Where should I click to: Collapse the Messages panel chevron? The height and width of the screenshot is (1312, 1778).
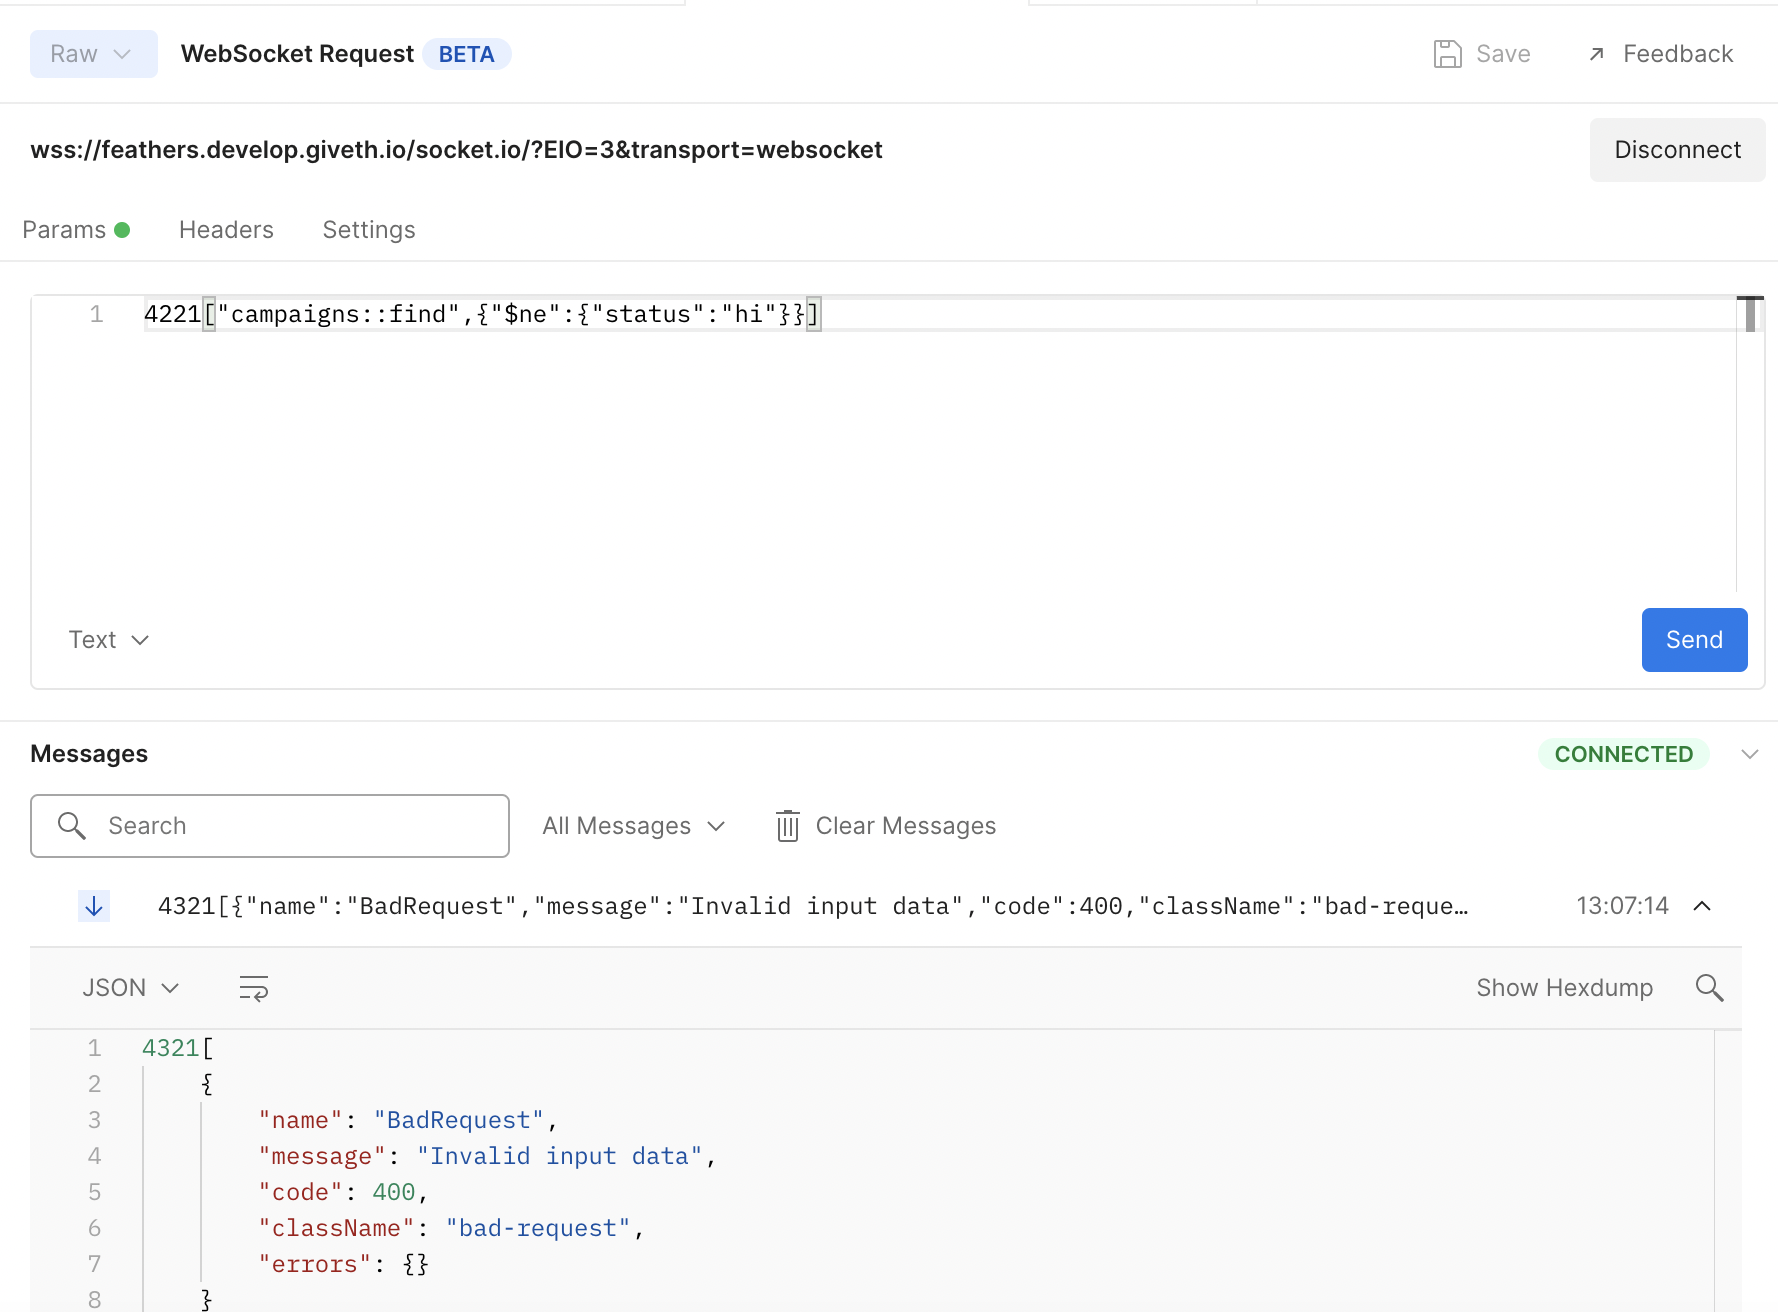click(x=1749, y=754)
